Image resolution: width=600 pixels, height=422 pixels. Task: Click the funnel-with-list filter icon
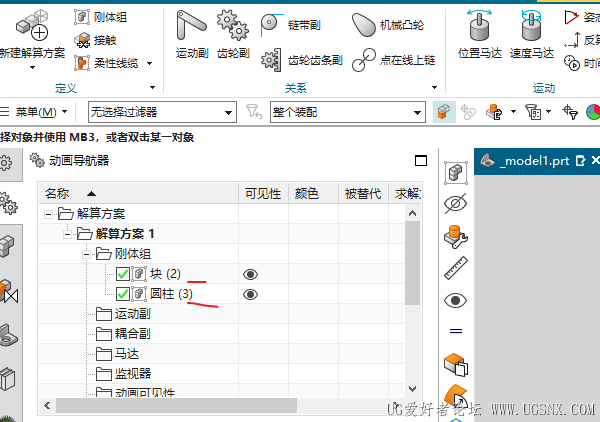click(533, 112)
